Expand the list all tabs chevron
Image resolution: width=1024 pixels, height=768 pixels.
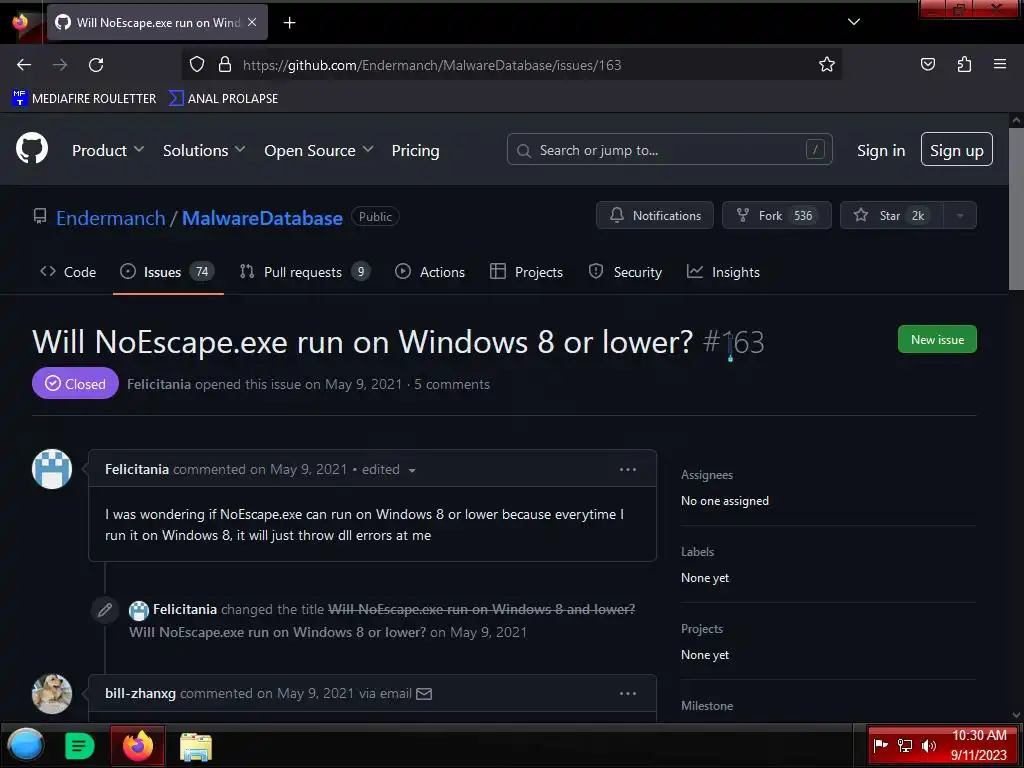[x=854, y=22]
